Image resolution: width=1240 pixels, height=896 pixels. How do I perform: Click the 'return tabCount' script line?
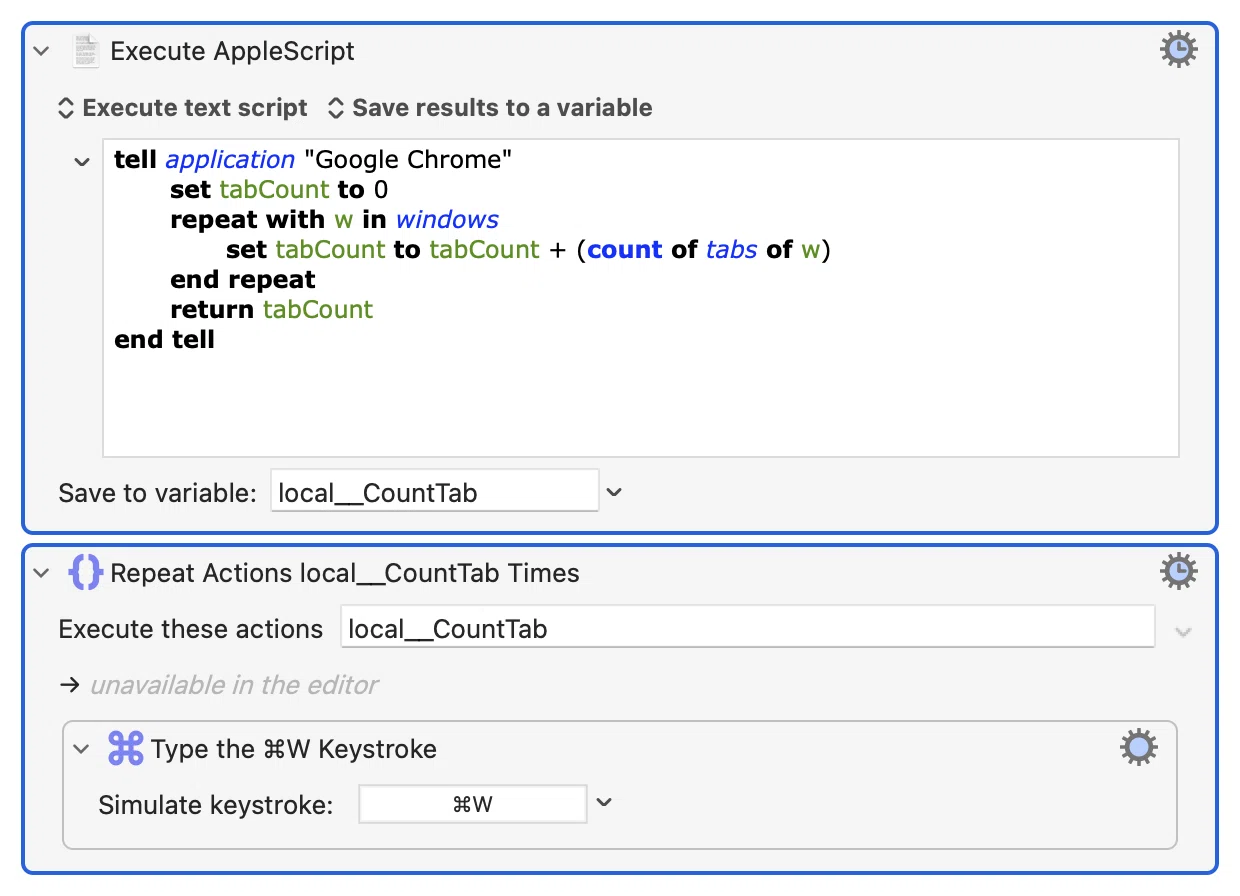click(x=272, y=310)
